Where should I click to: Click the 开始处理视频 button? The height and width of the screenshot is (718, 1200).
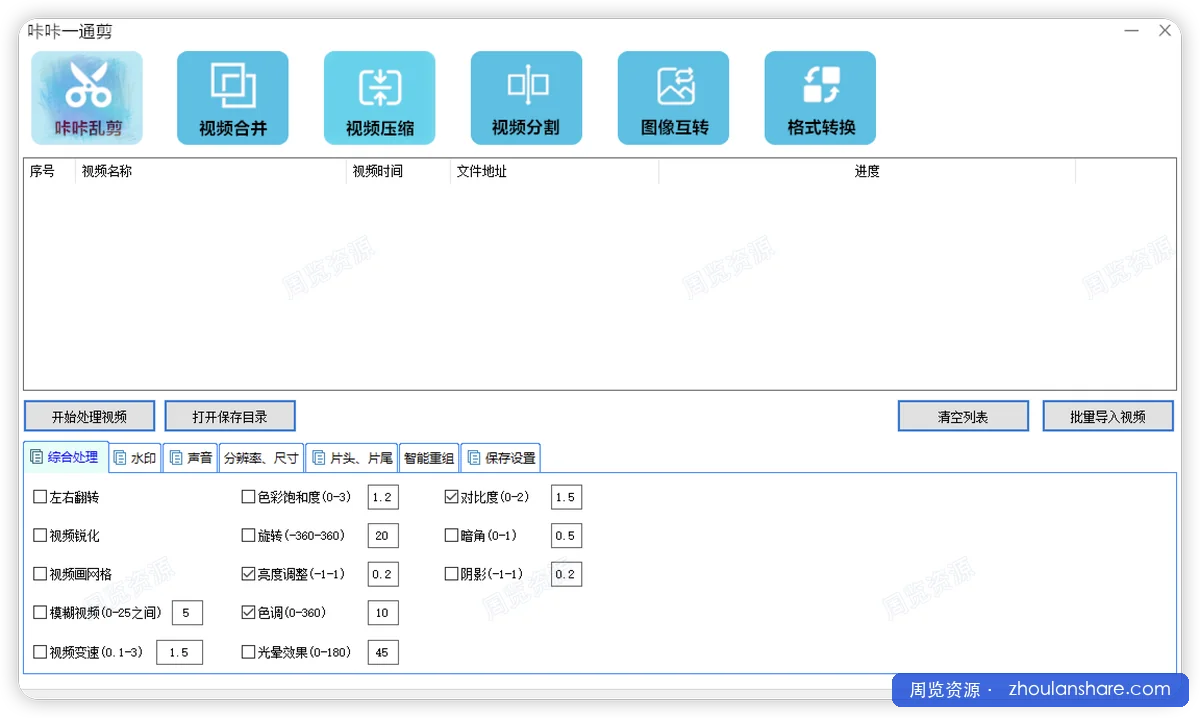[x=90, y=416]
